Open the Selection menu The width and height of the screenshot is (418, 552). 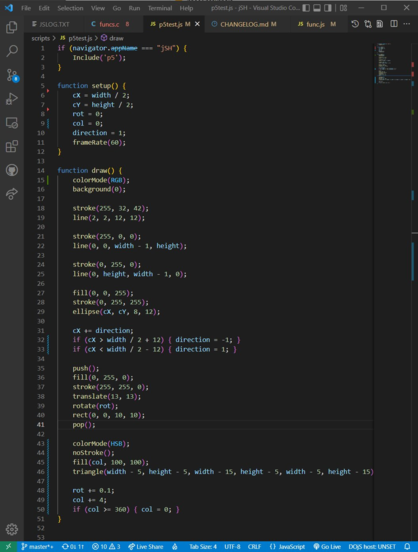tap(70, 8)
